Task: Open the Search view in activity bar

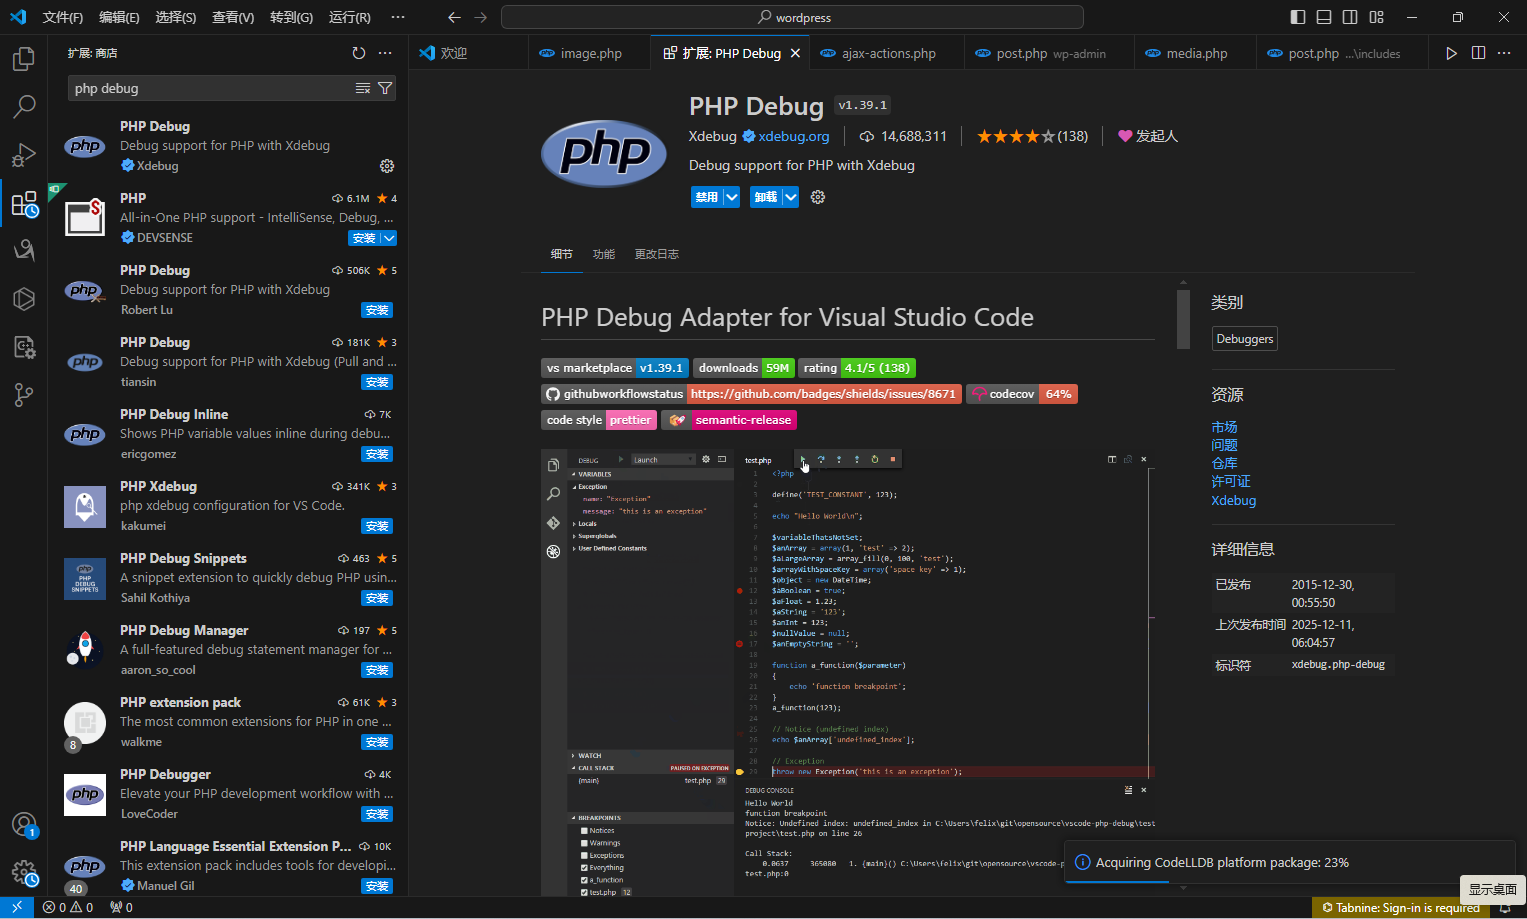Action: click(24, 106)
